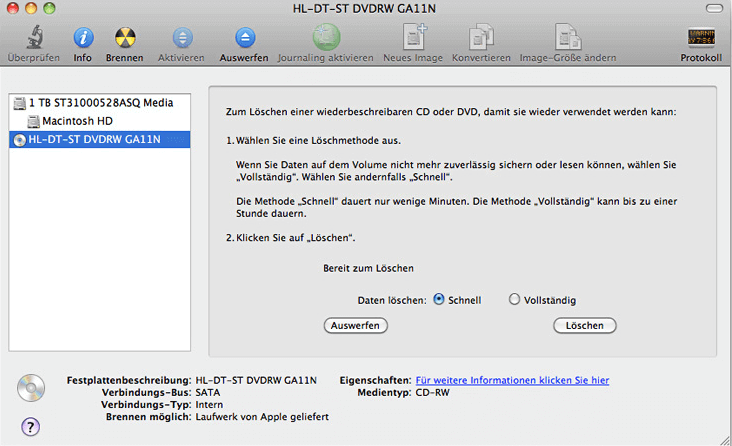Screen dimensions: 732x446
Task: Click the Auswerfen eject toolbar icon
Action: (x=245, y=37)
